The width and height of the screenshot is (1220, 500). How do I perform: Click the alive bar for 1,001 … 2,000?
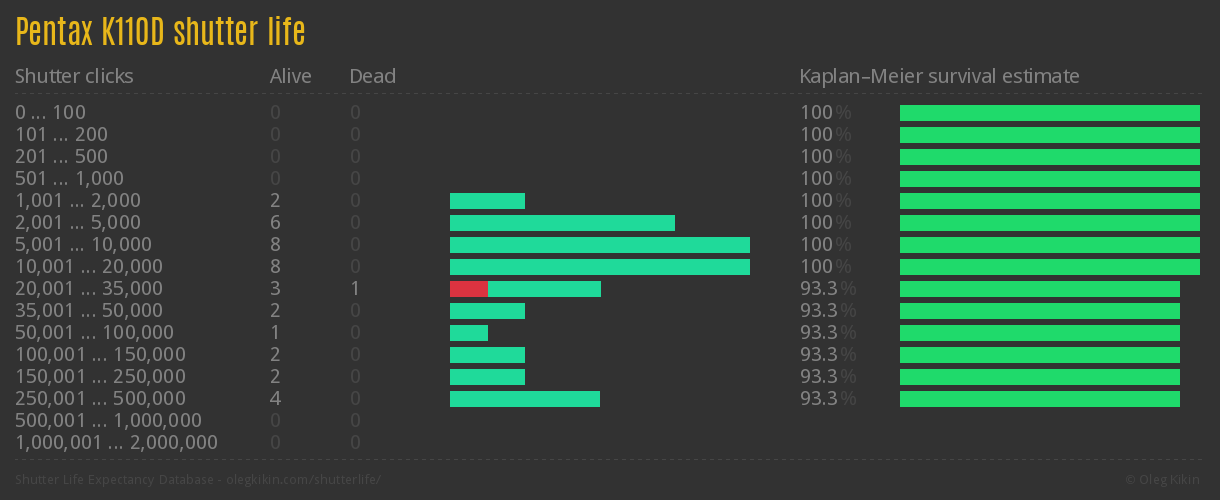pos(487,201)
